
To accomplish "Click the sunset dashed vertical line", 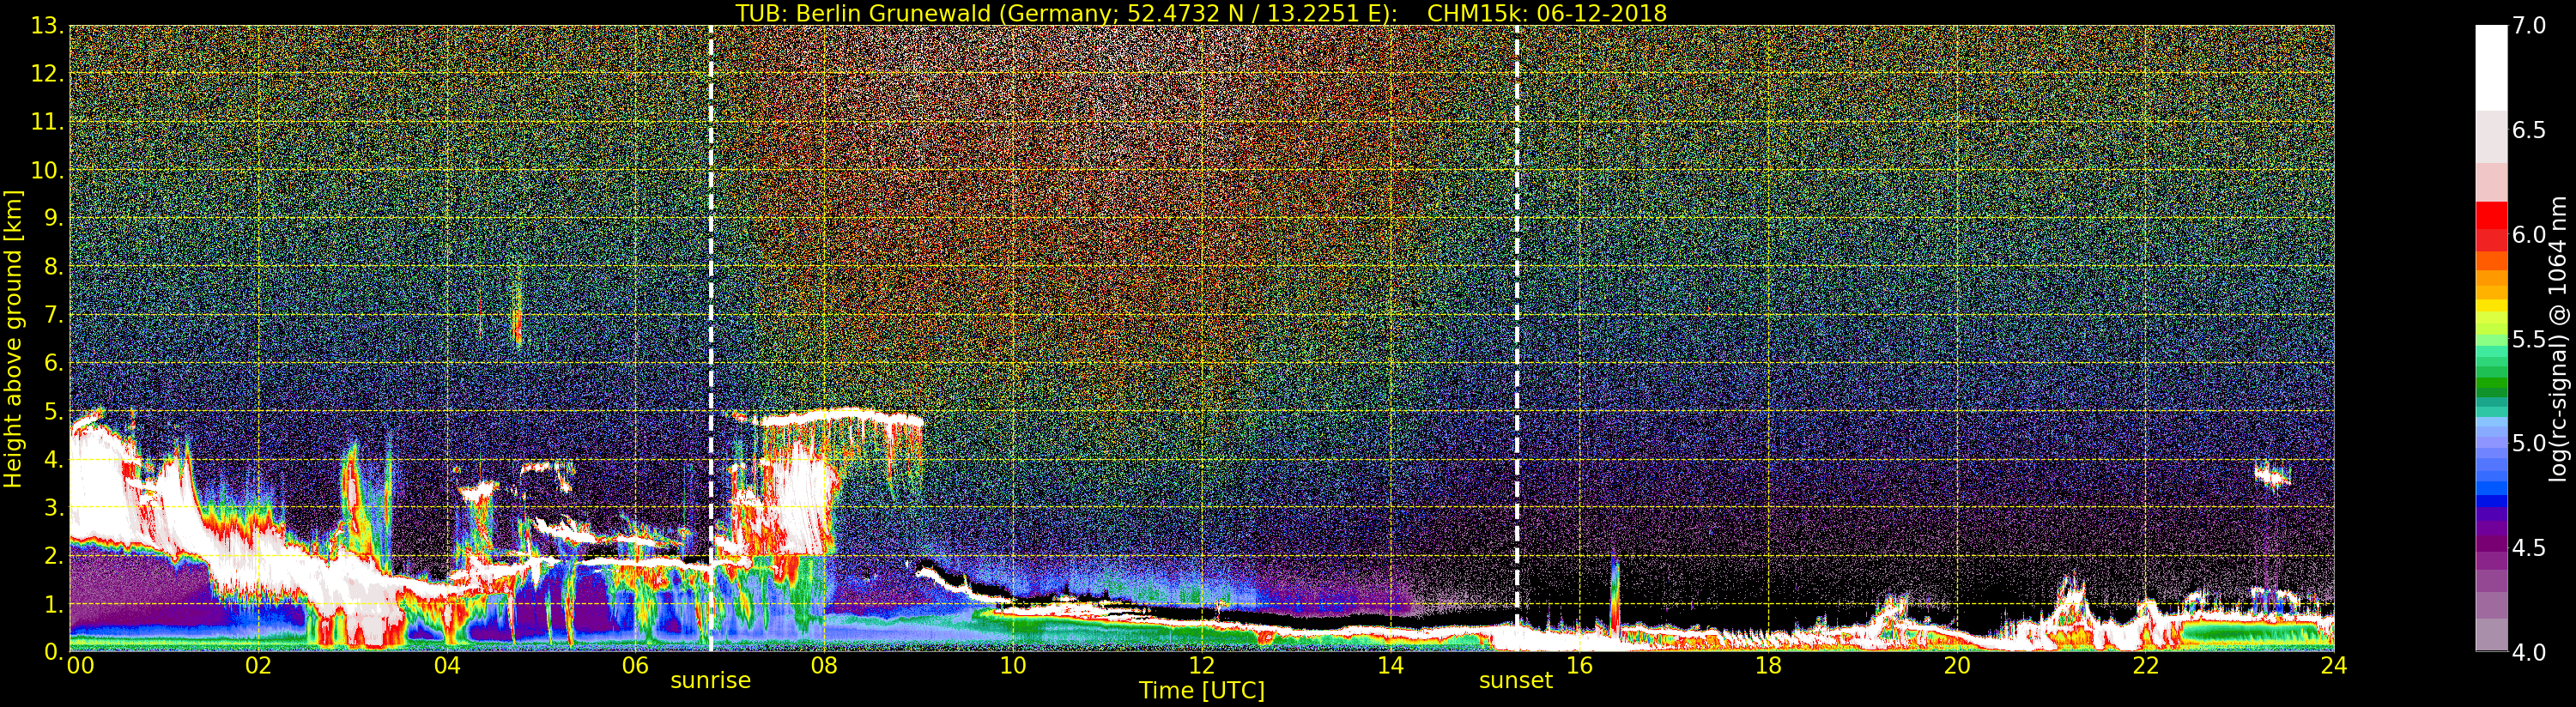I will pyautogui.click(x=1517, y=300).
